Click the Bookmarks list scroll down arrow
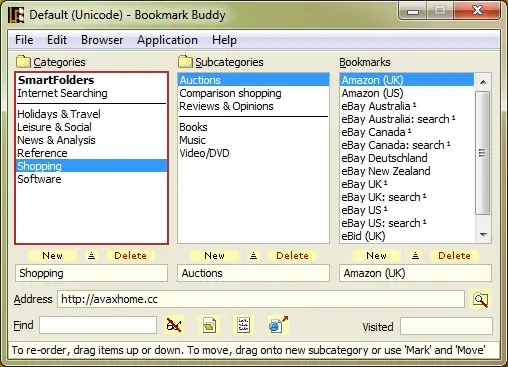The height and width of the screenshot is (367, 508). point(483,235)
